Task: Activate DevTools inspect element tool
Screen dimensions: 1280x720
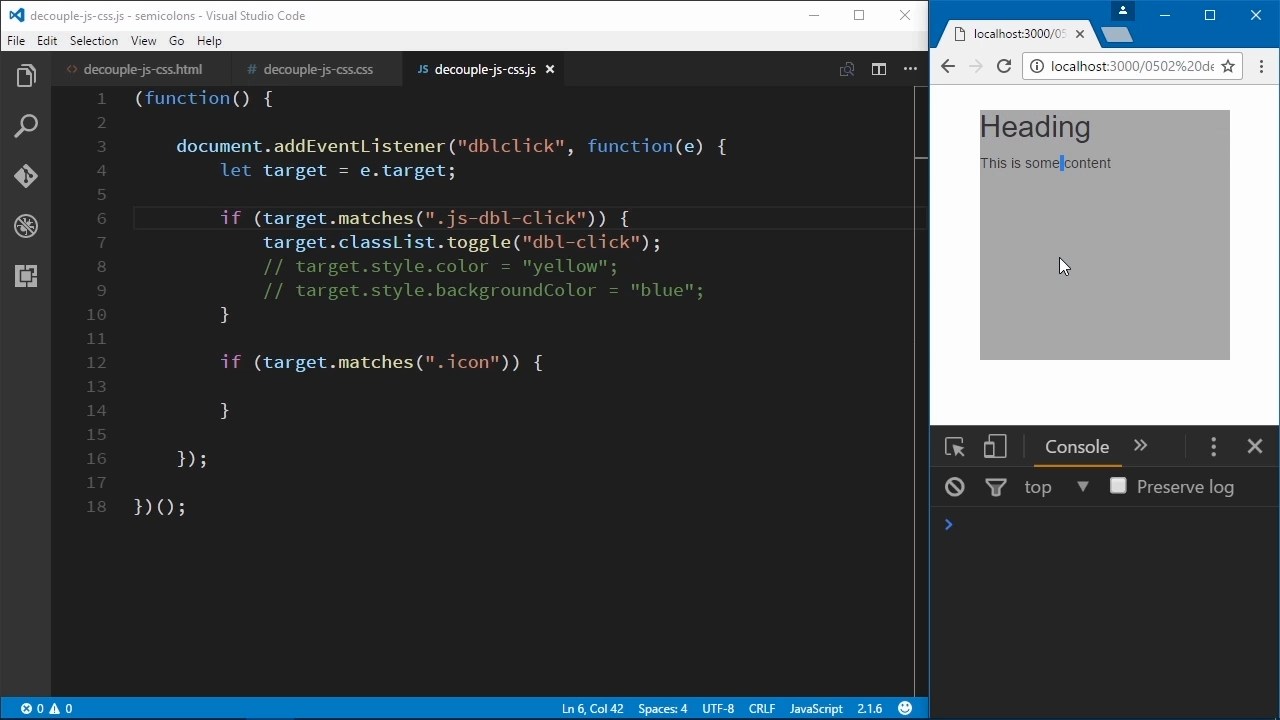Action: pos(954,447)
